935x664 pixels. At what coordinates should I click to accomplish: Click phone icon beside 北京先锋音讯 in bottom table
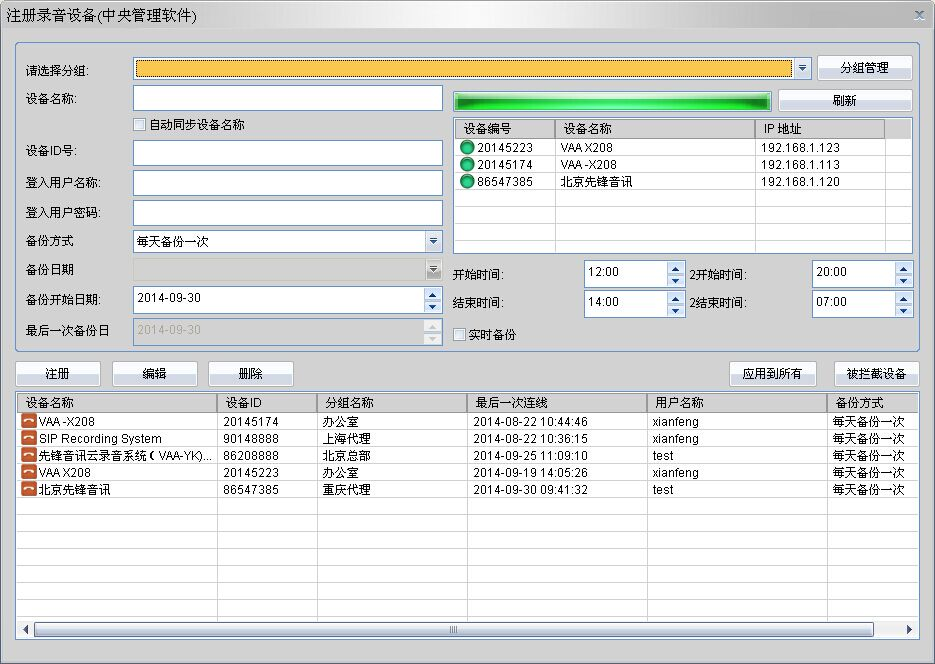click(x=28, y=490)
